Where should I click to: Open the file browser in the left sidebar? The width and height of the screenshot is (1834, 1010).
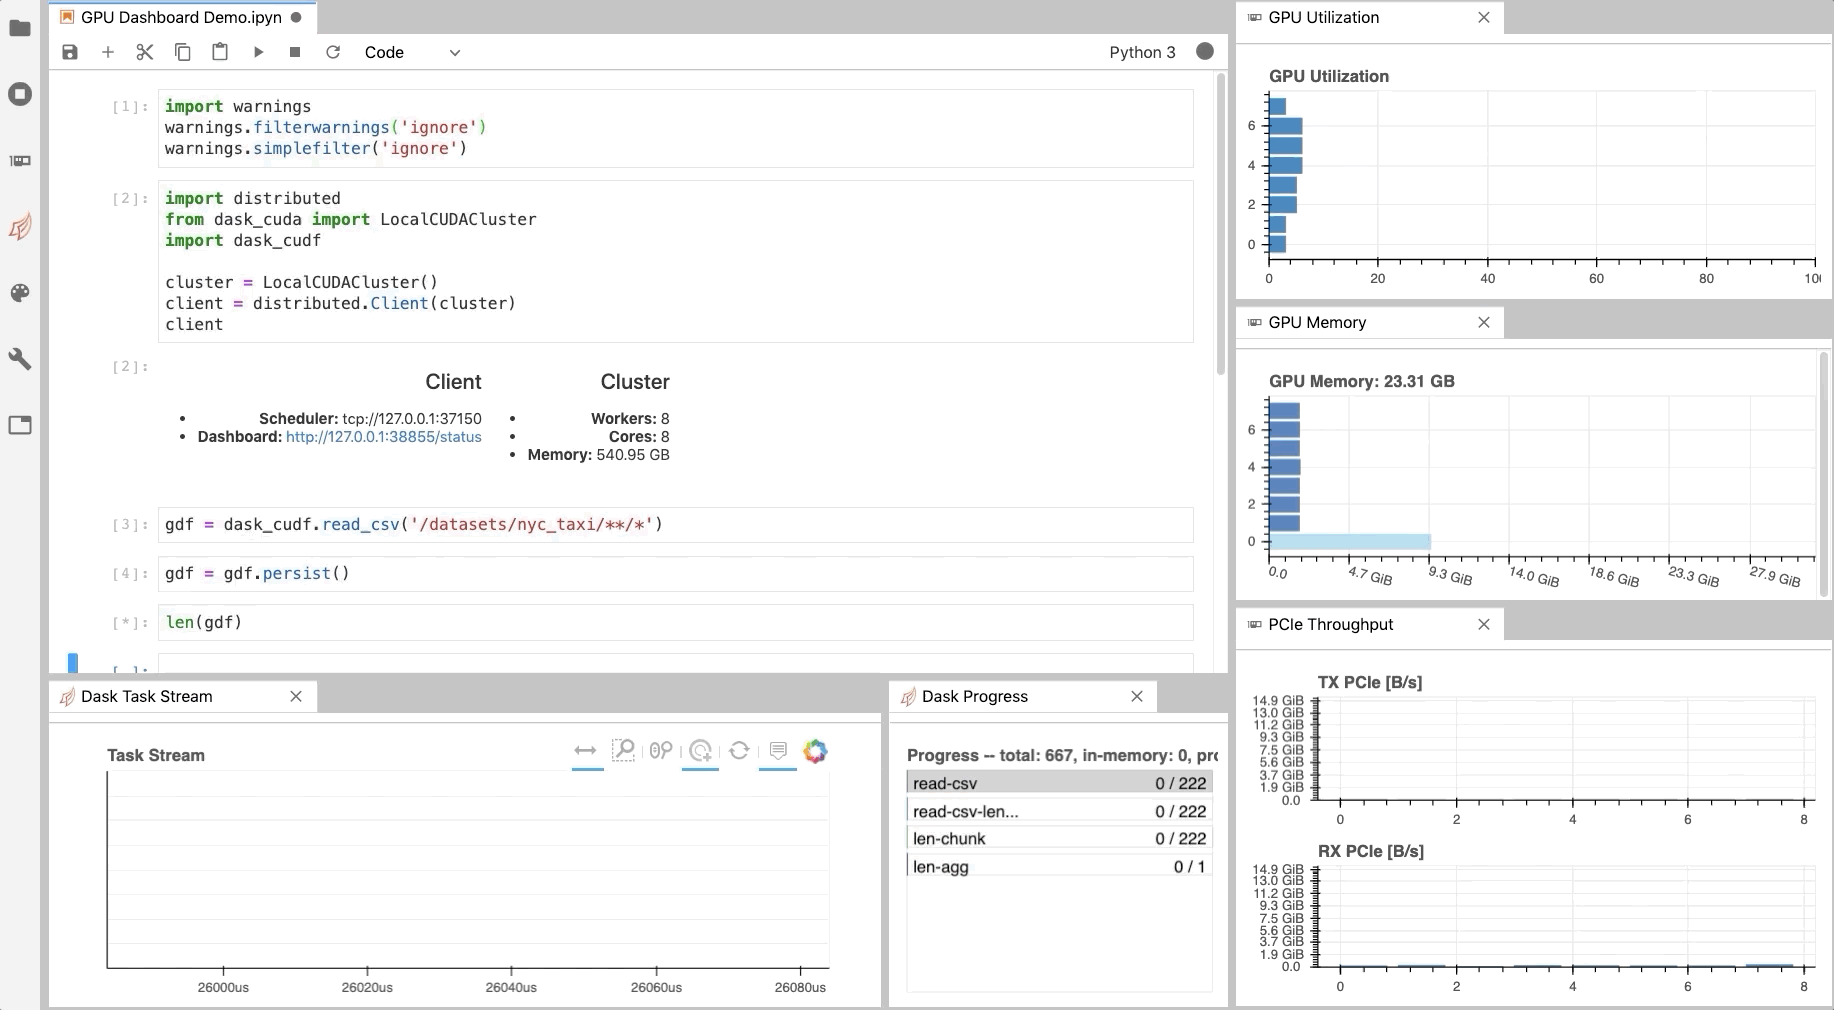pos(20,29)
